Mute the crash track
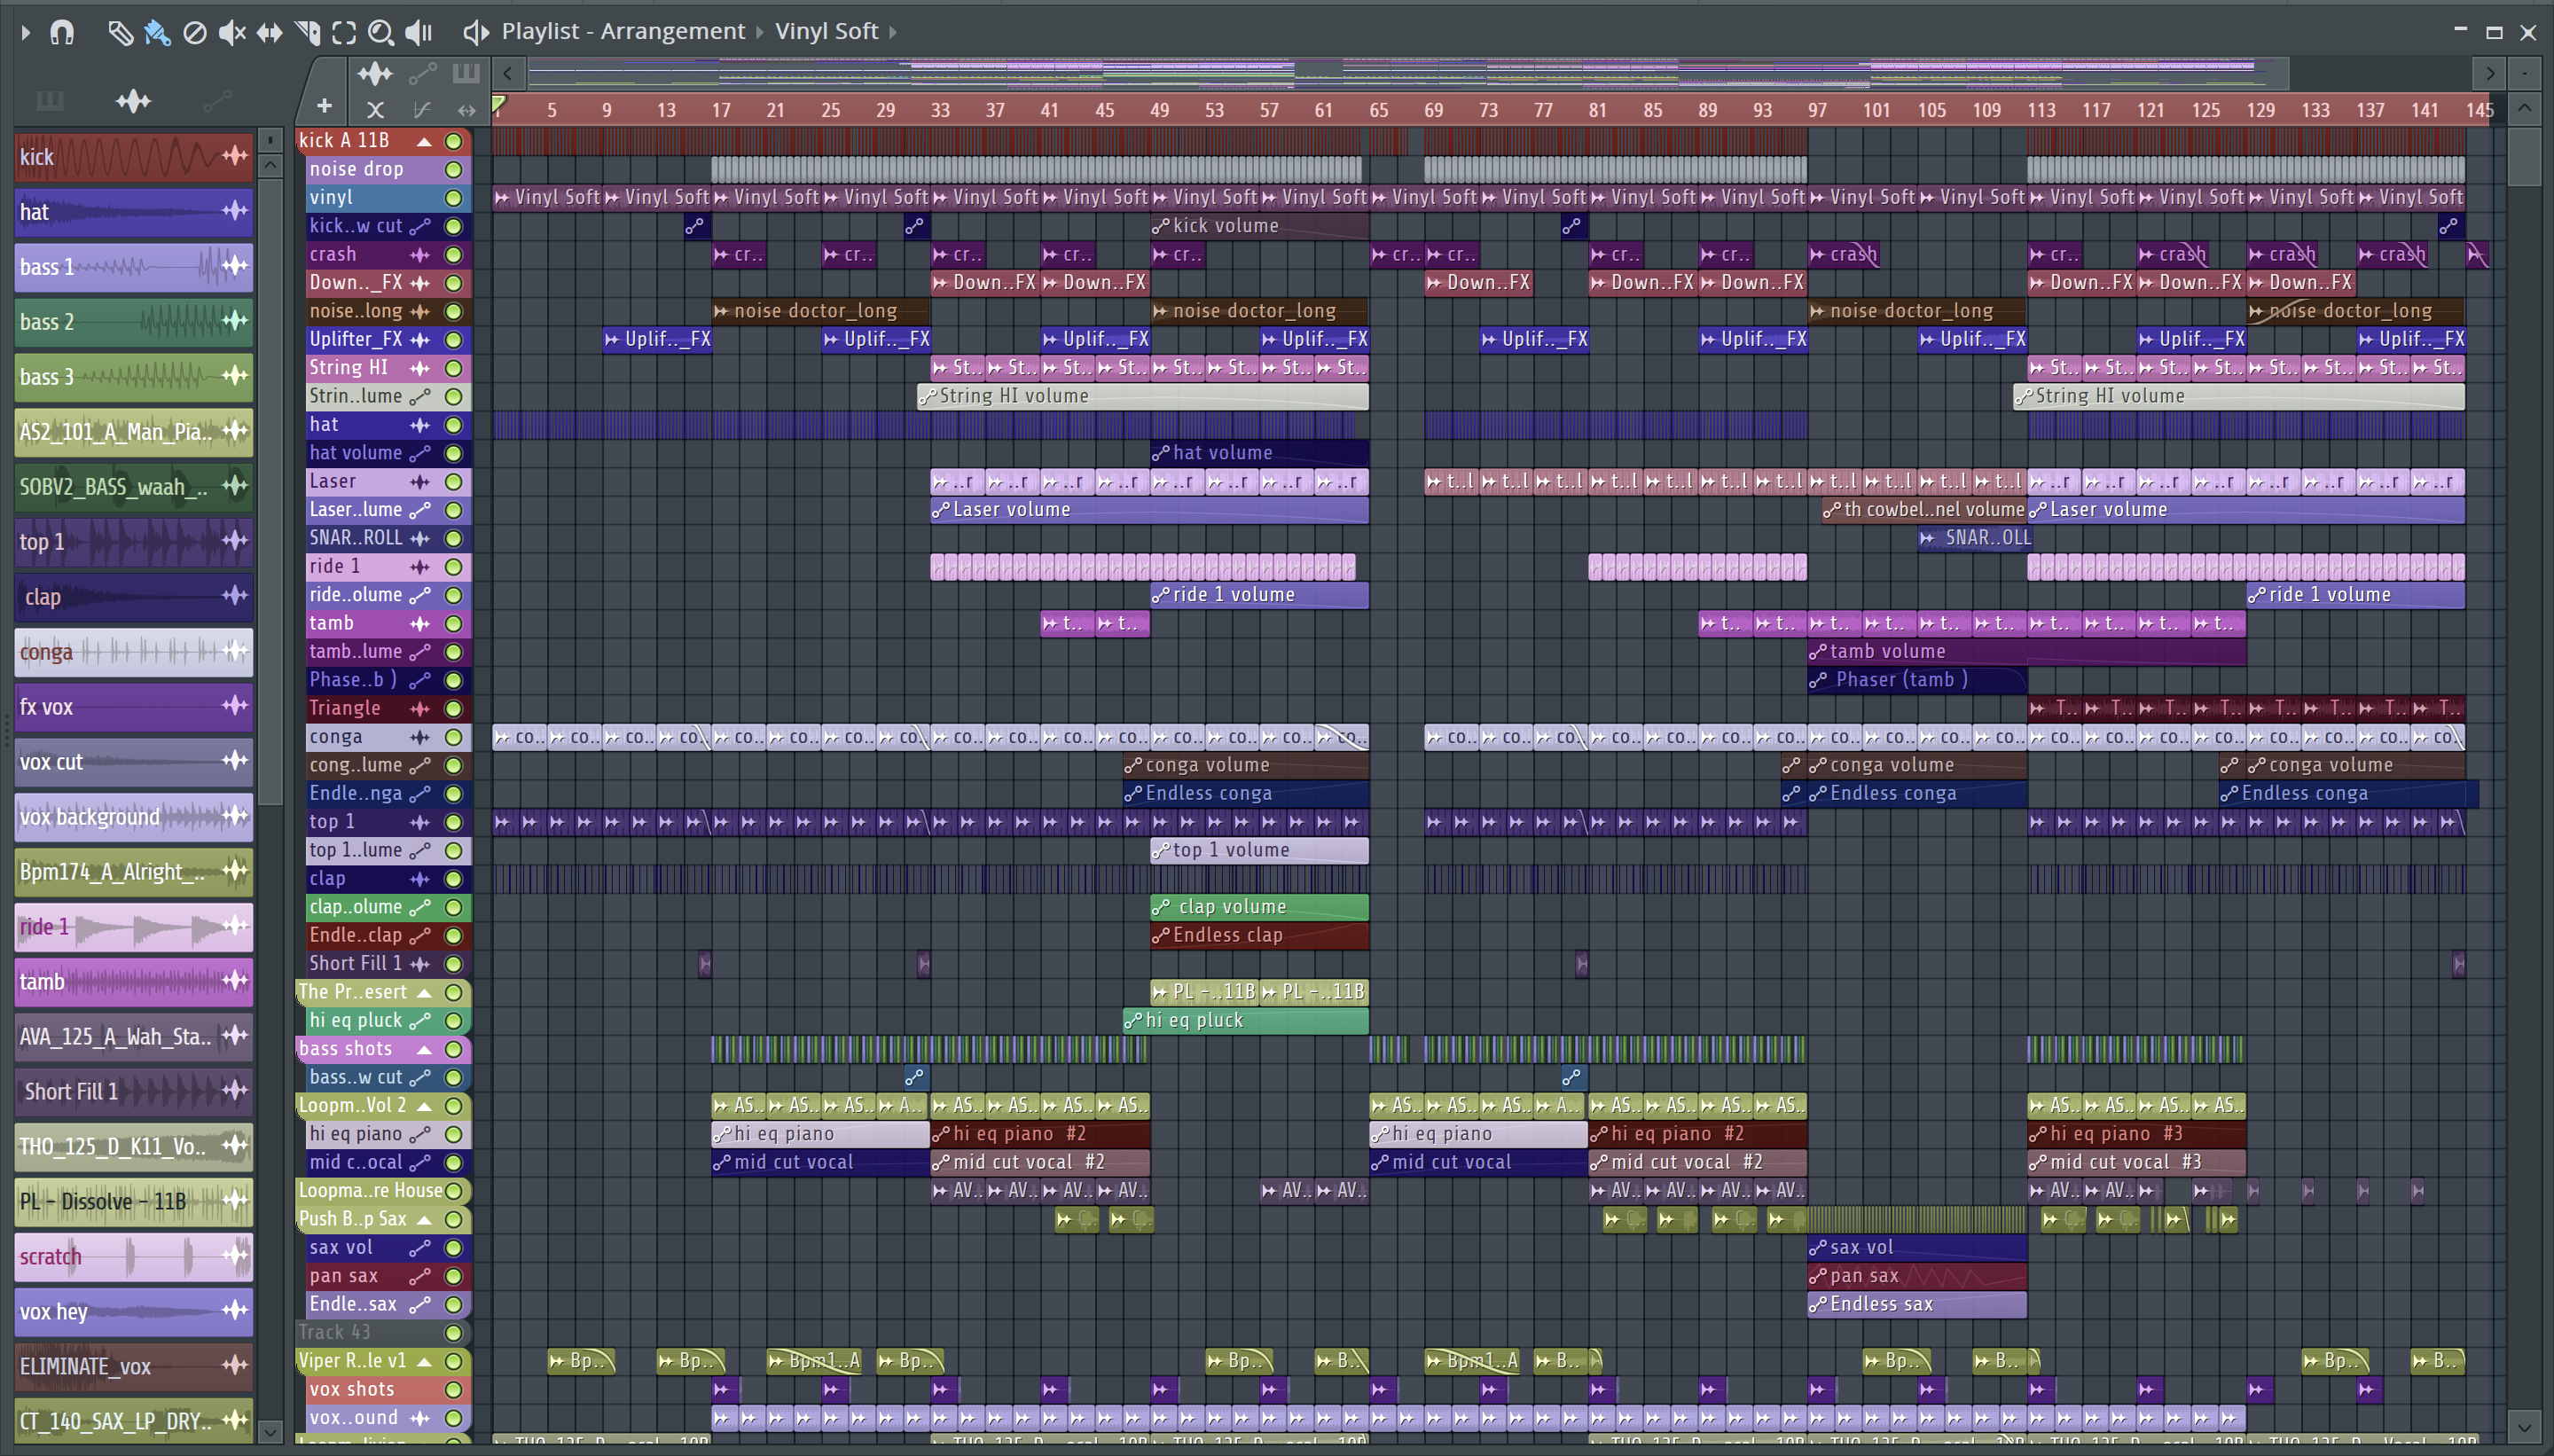 click(x=453, y=255)
